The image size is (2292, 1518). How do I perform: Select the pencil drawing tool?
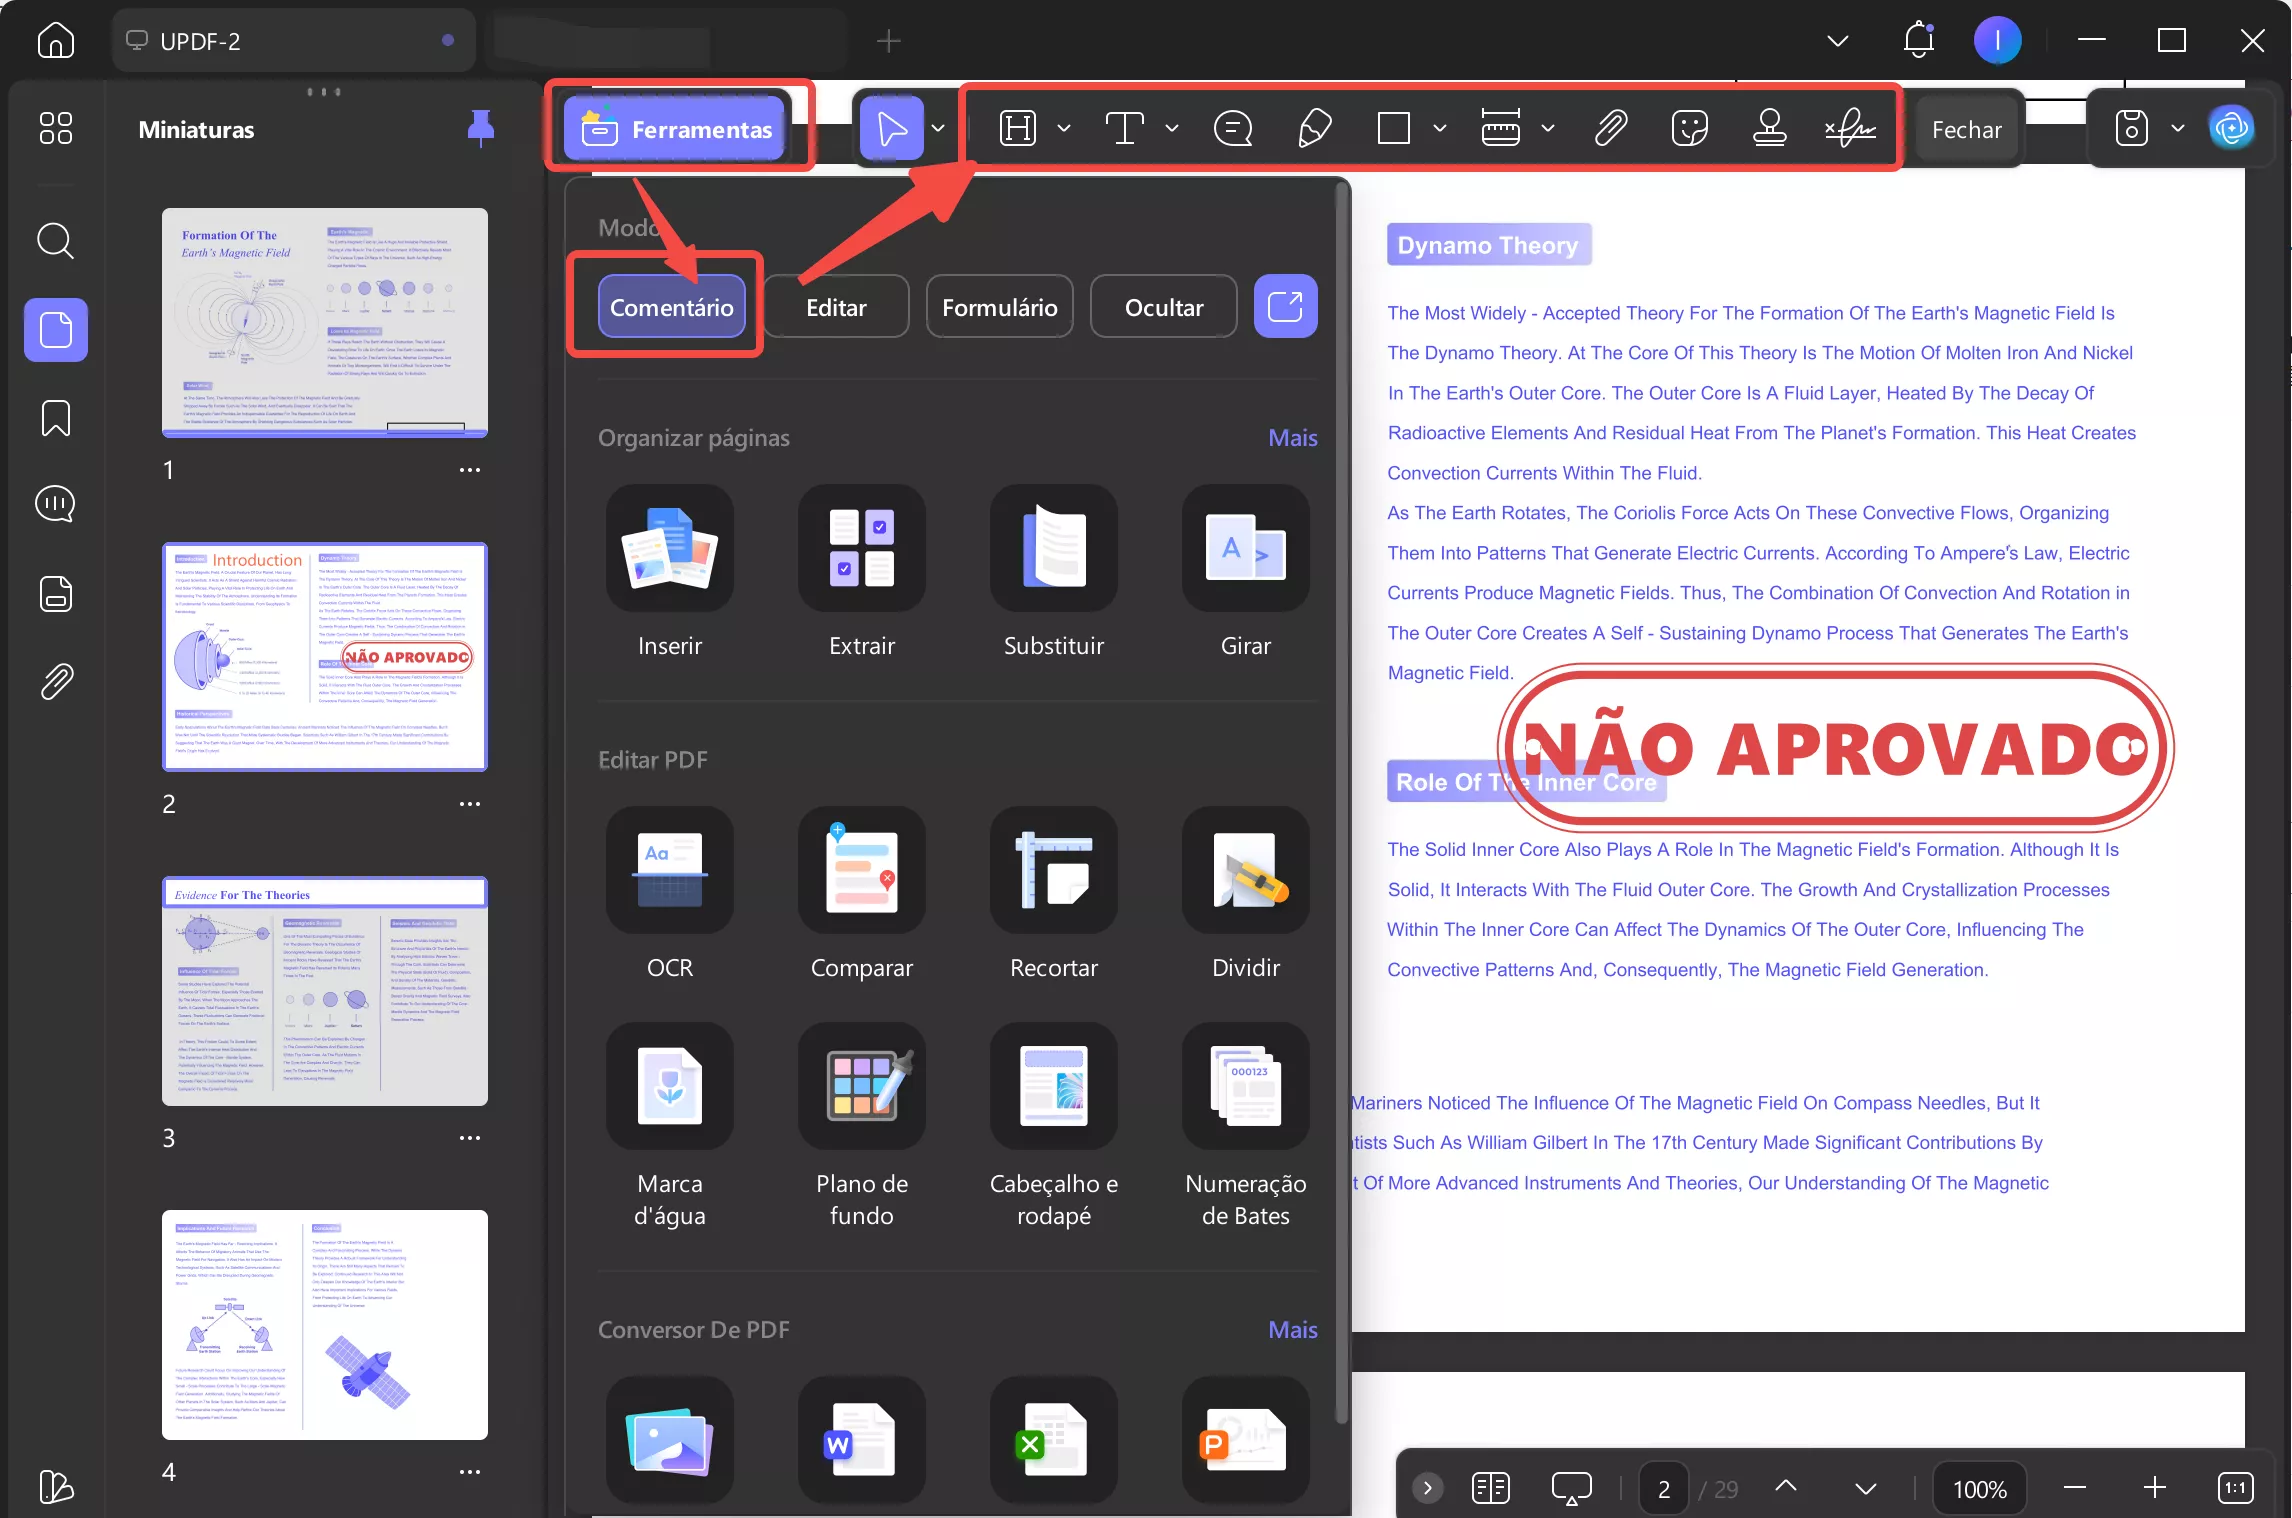(1313, 128)
